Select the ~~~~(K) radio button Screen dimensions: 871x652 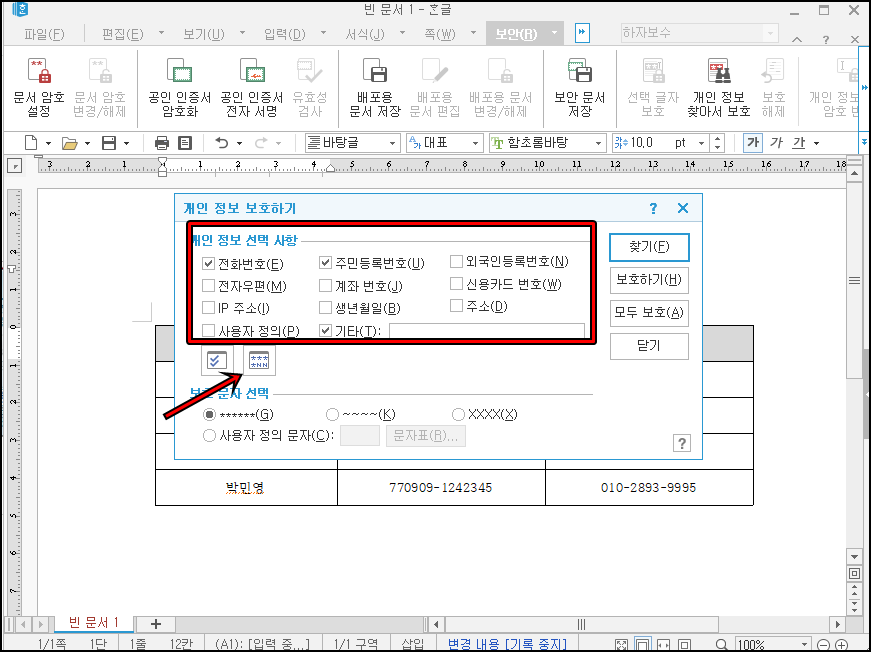[332, 414]
